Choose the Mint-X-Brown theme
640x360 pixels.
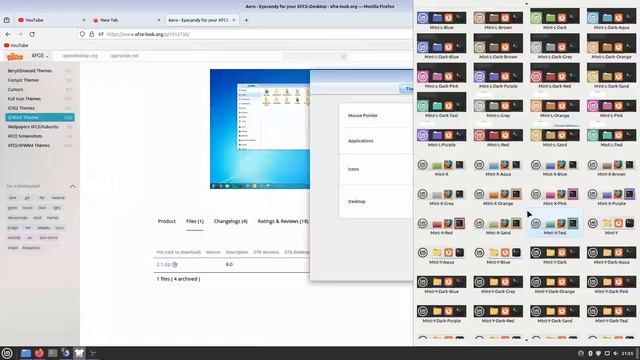[x=611, y=167]
